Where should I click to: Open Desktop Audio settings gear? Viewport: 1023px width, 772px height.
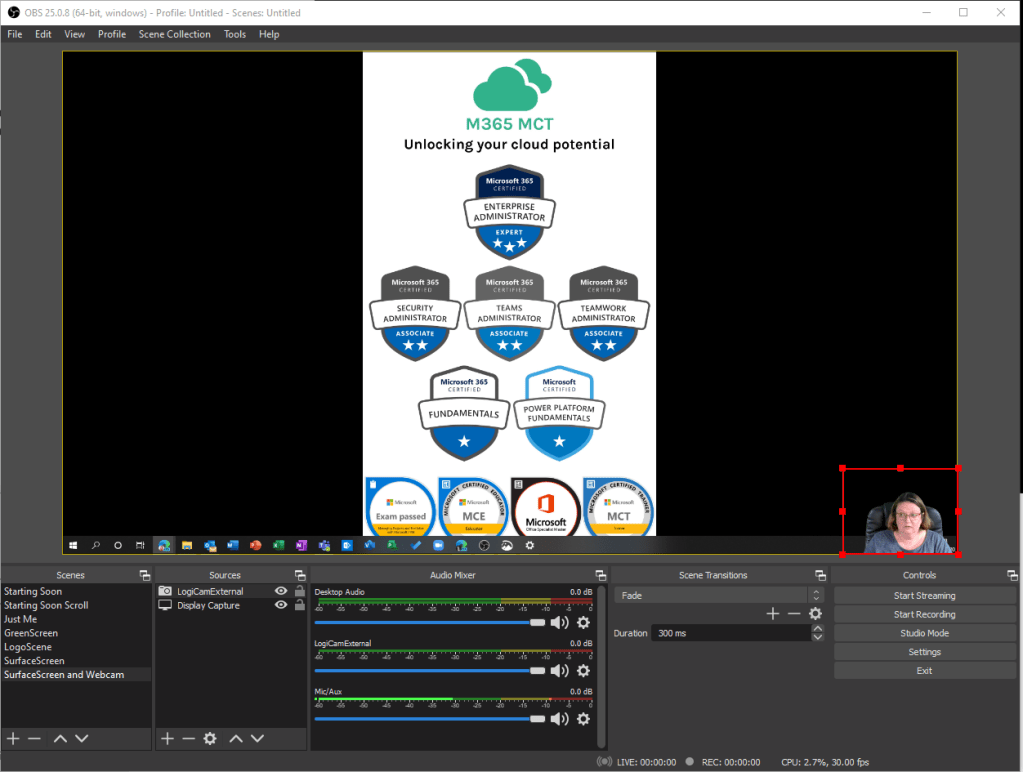583,623
